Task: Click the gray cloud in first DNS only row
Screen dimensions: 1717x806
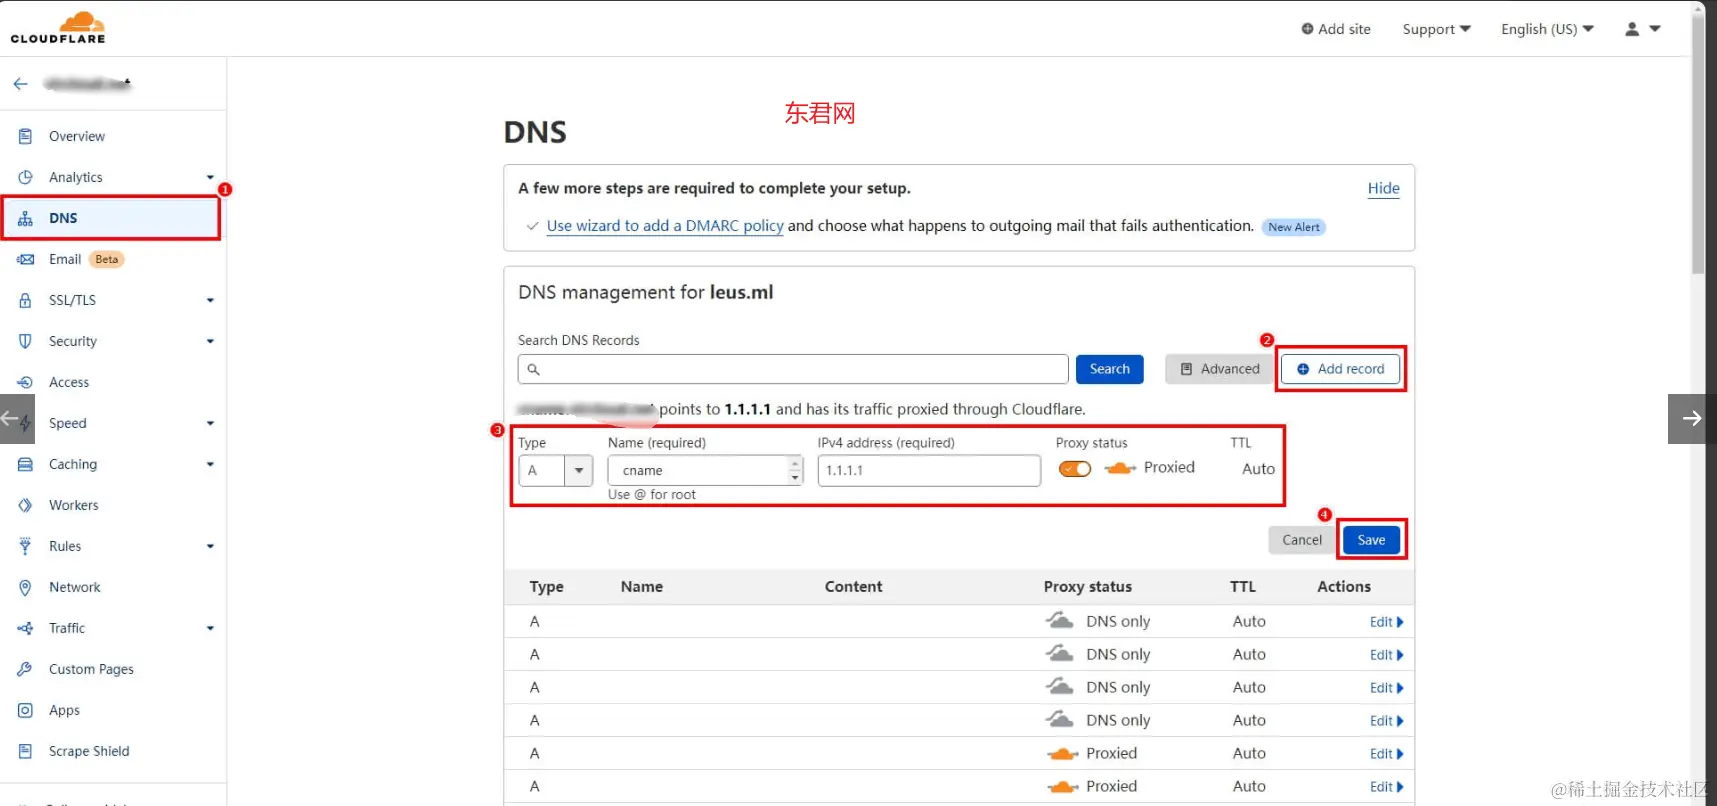Action: pos(1060,621)
